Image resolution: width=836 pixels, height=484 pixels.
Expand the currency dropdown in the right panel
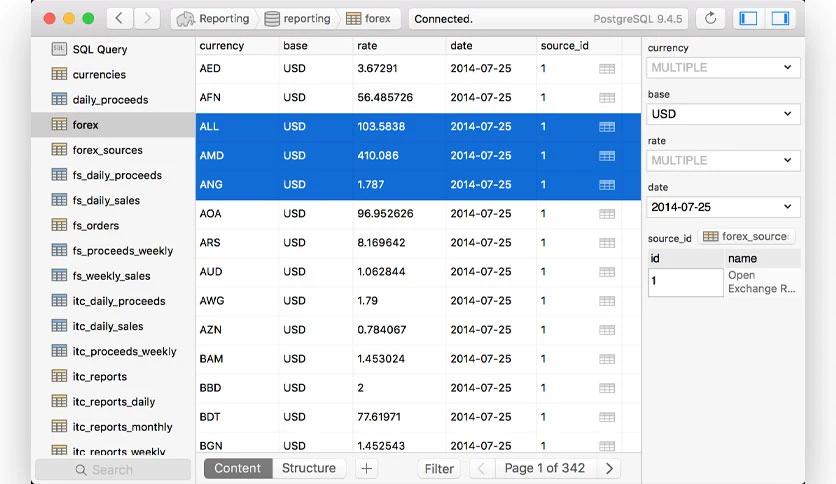(x=723, y=68)
